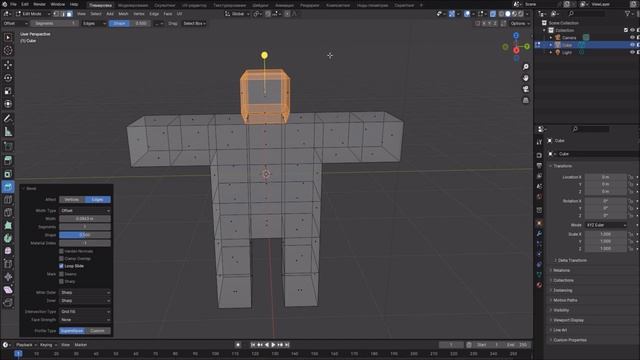Select the Extrude Region tool

coord(8,160)
